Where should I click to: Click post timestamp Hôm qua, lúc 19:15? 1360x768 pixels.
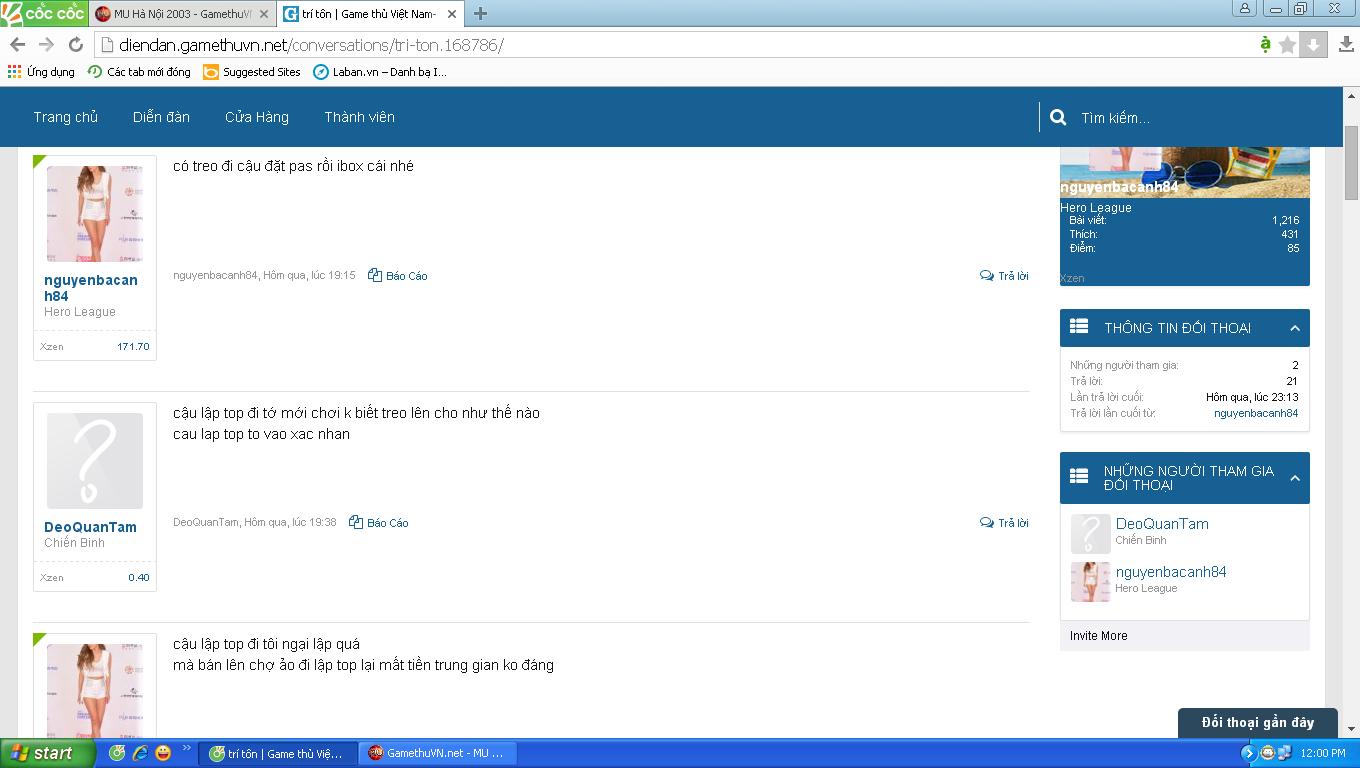point(309,276)
